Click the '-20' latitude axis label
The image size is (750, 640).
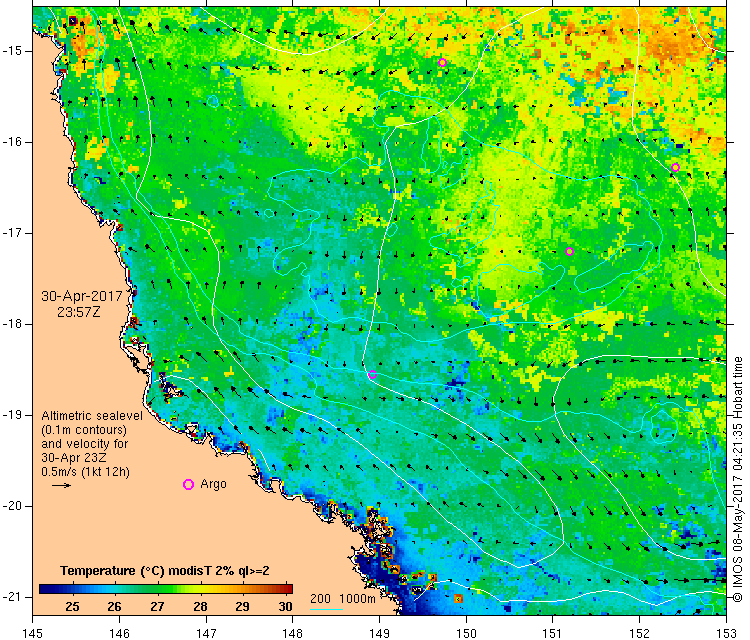tap(11, 506)
